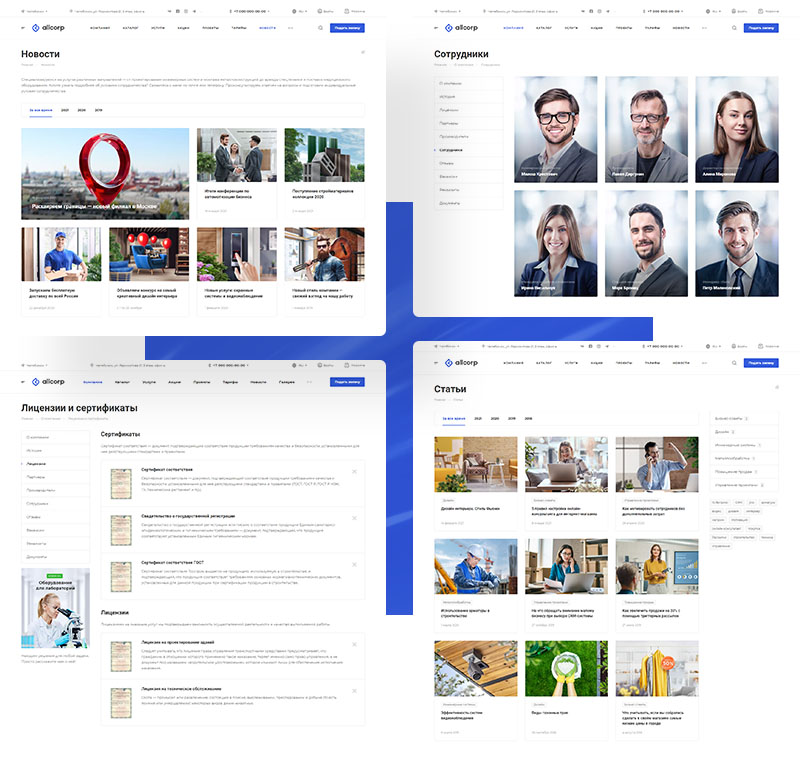The height and width of the screenshot is (759, 800).
Task: Select Сотрудники in Staff page sidebar
Action: [x=457, y=149]
